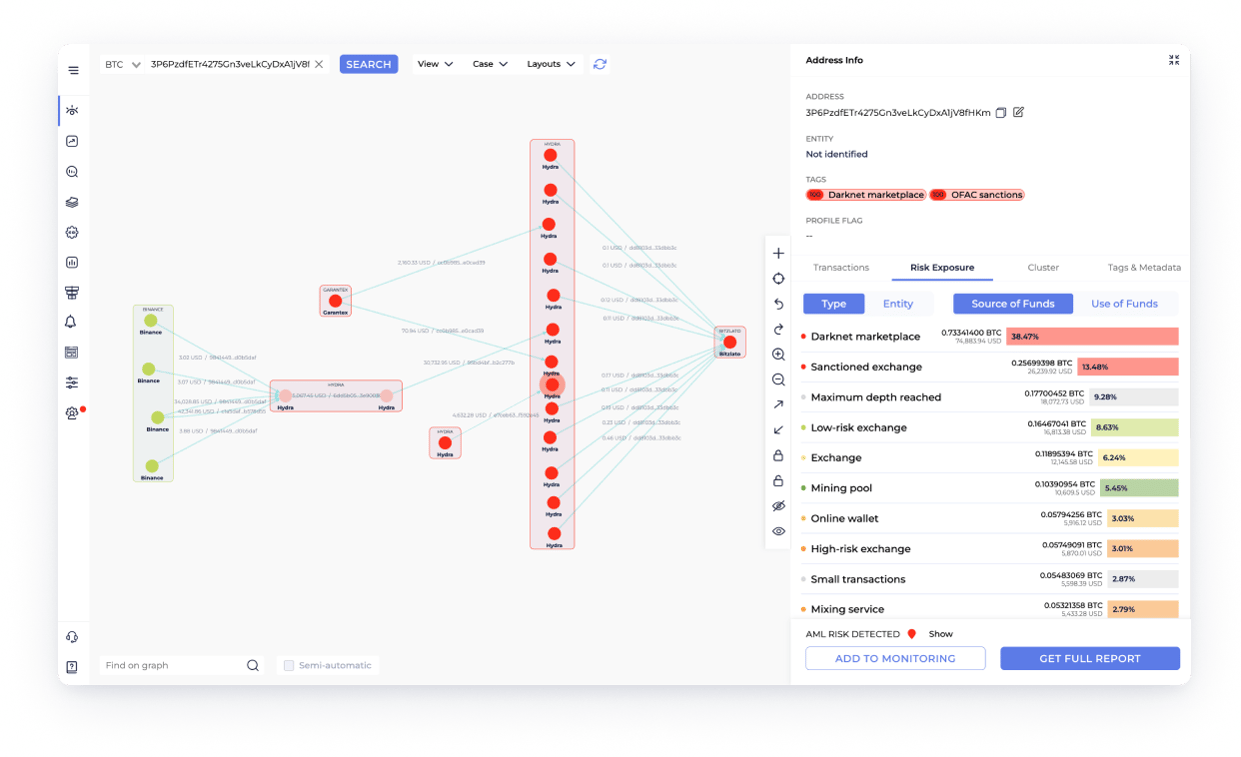
Task: Click ADD TO MONITORING button
Action: tap(895, 658)
